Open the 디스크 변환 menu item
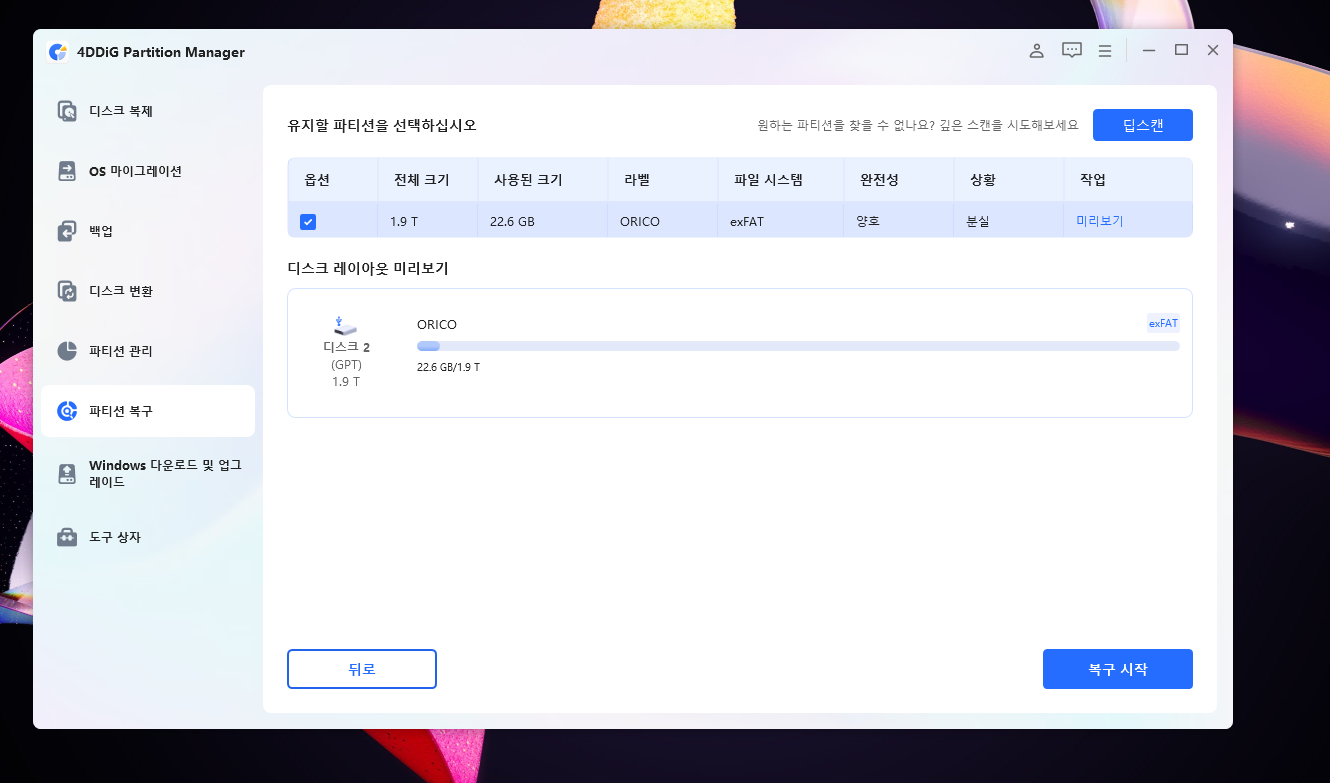1330x783 pixels. pos(147,291)
